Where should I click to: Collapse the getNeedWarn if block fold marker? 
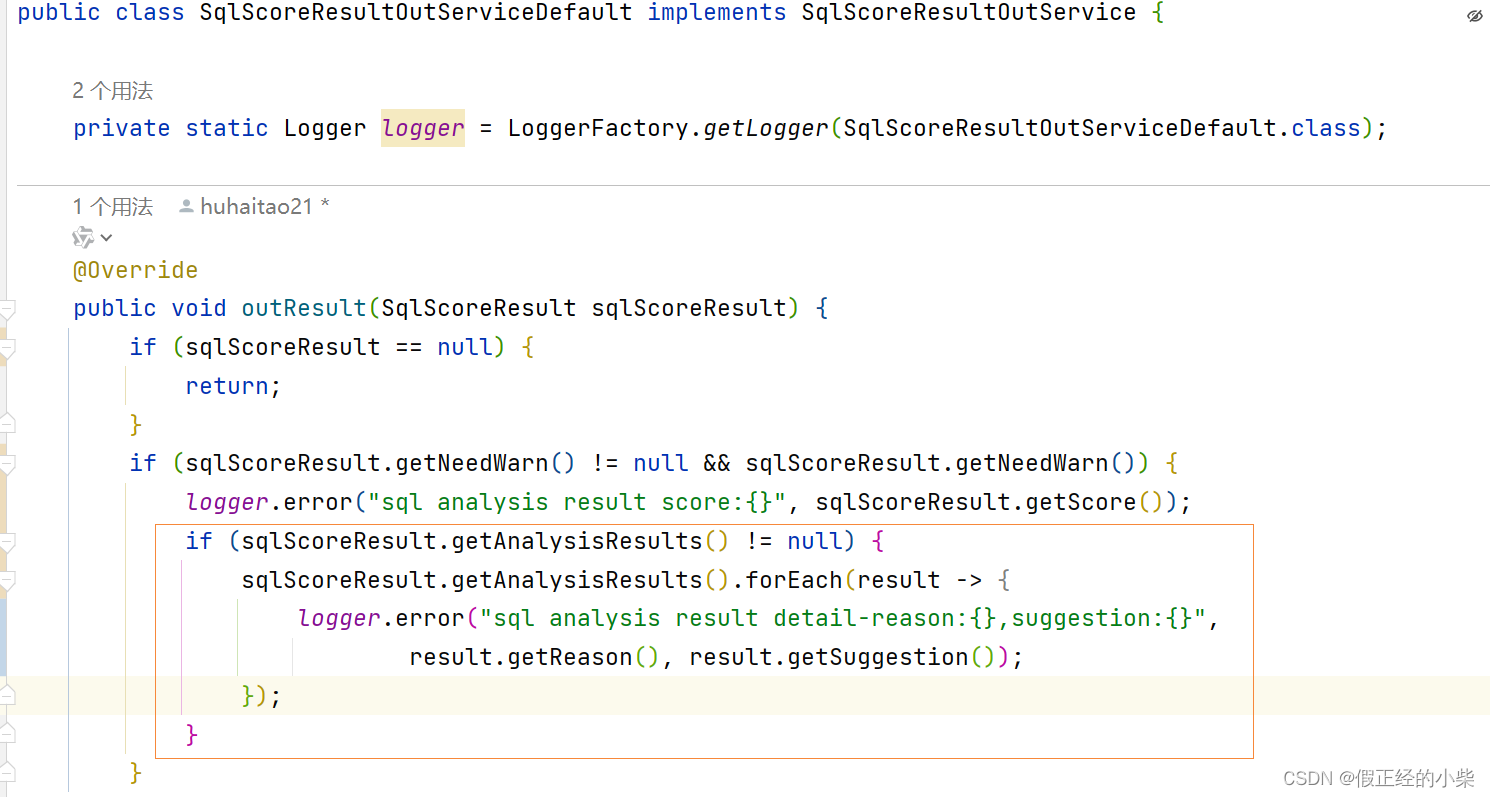pyautogui.click(x=6, y=465)
